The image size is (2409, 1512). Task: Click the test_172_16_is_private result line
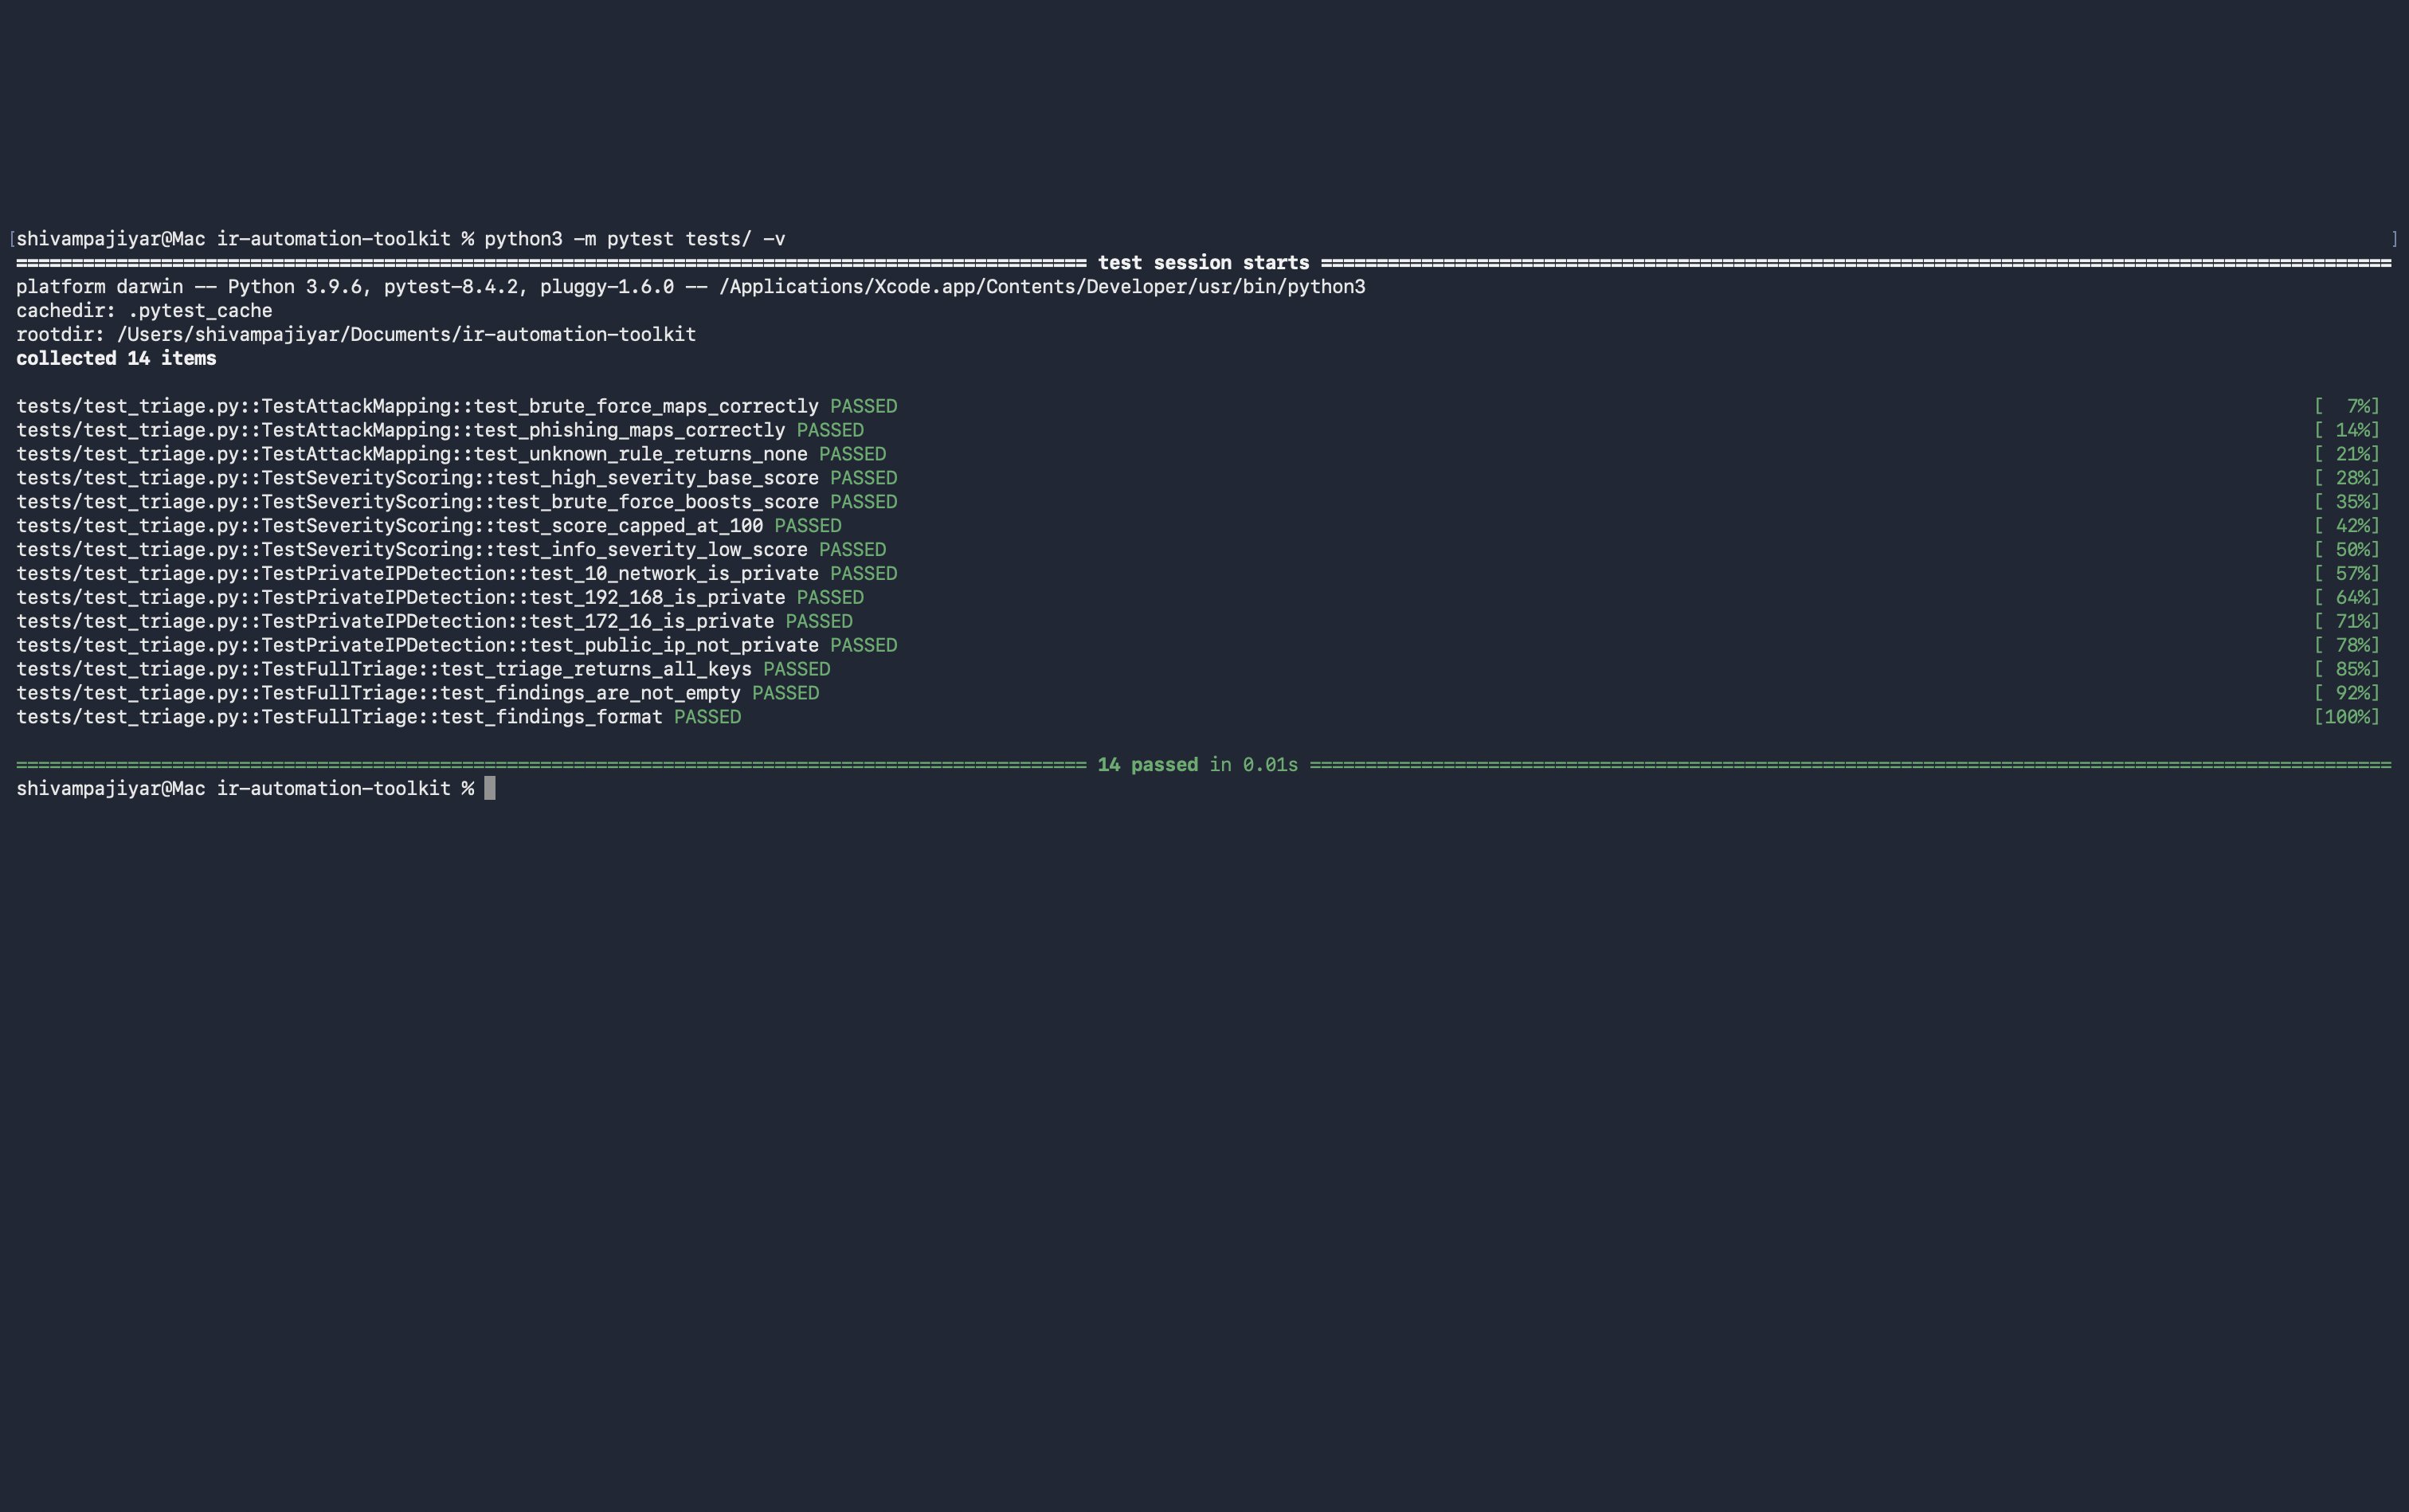tap(434, 622)
